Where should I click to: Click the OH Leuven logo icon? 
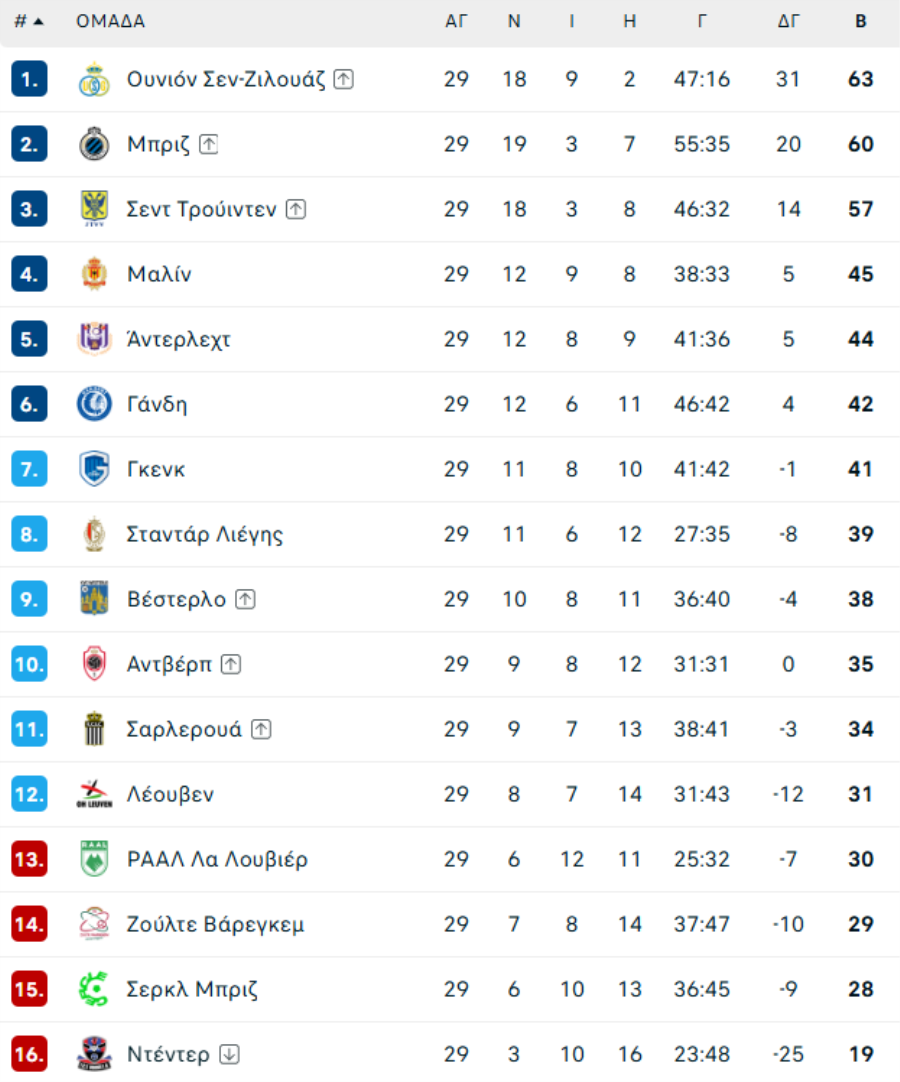point(94,794)
